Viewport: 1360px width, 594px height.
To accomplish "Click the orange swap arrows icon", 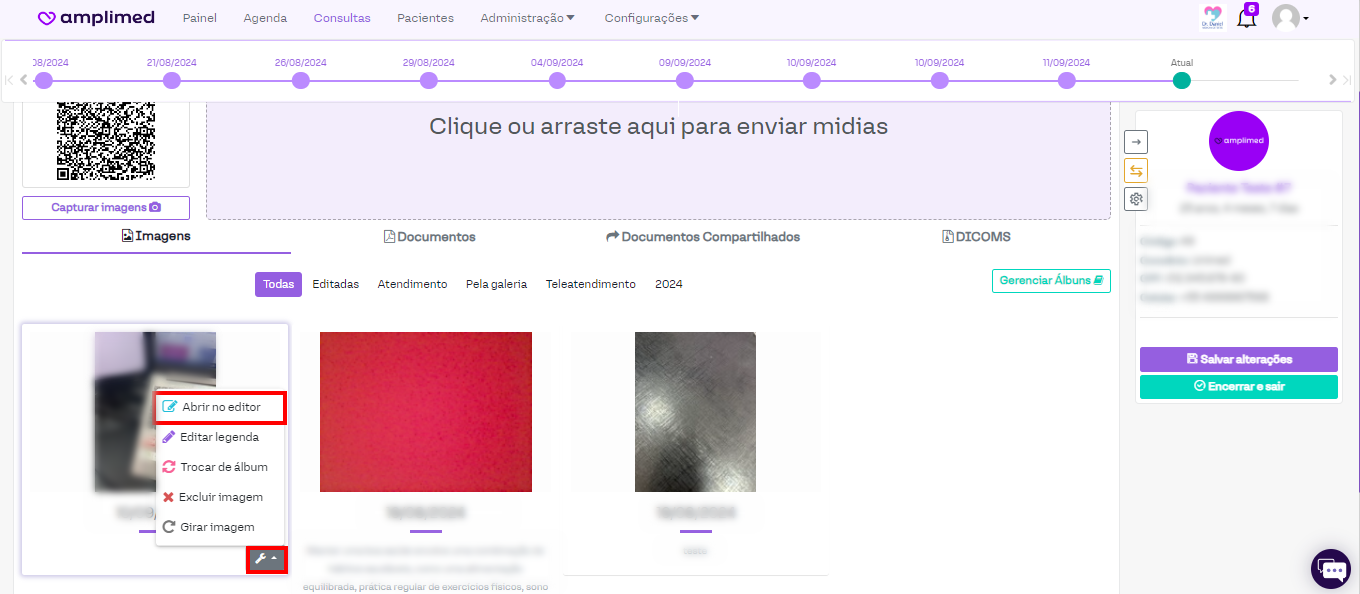I will click(1136, 170).
